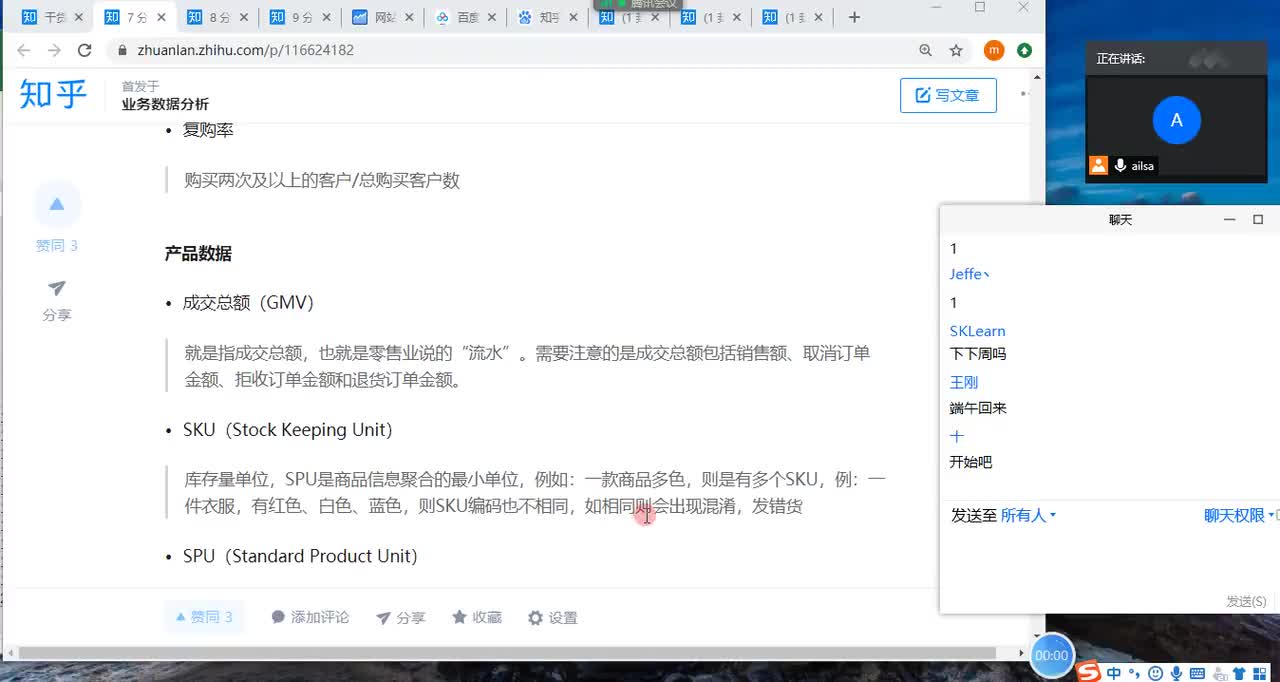
Task: Reload the Zhihu article page
Action: click(85, 50)
